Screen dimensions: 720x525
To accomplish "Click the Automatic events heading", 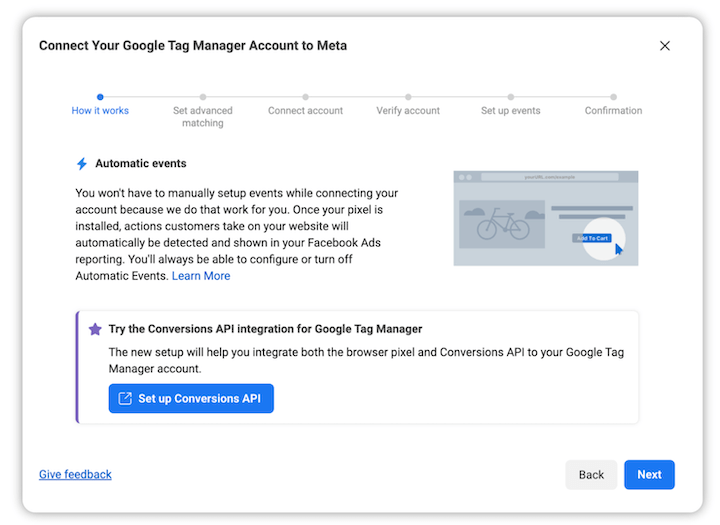I will (141, 164).
